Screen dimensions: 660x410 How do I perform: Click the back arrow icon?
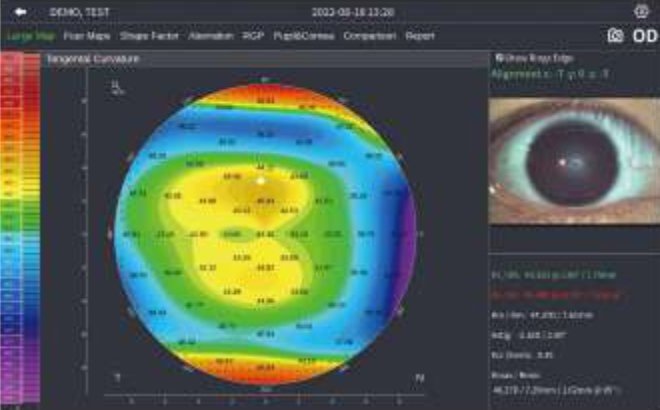(20, 12)
